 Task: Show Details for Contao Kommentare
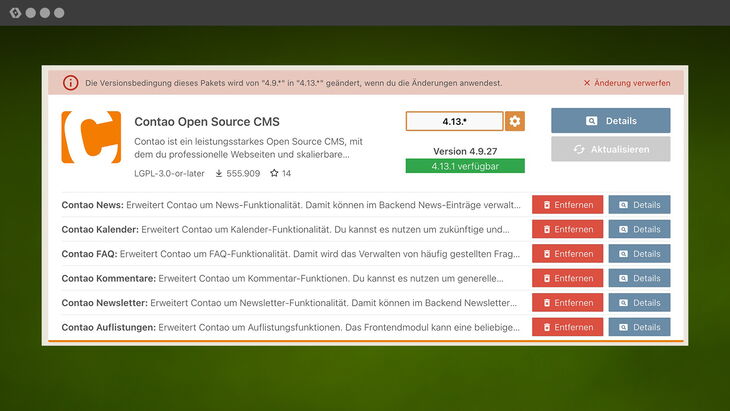tap(639, 278)
